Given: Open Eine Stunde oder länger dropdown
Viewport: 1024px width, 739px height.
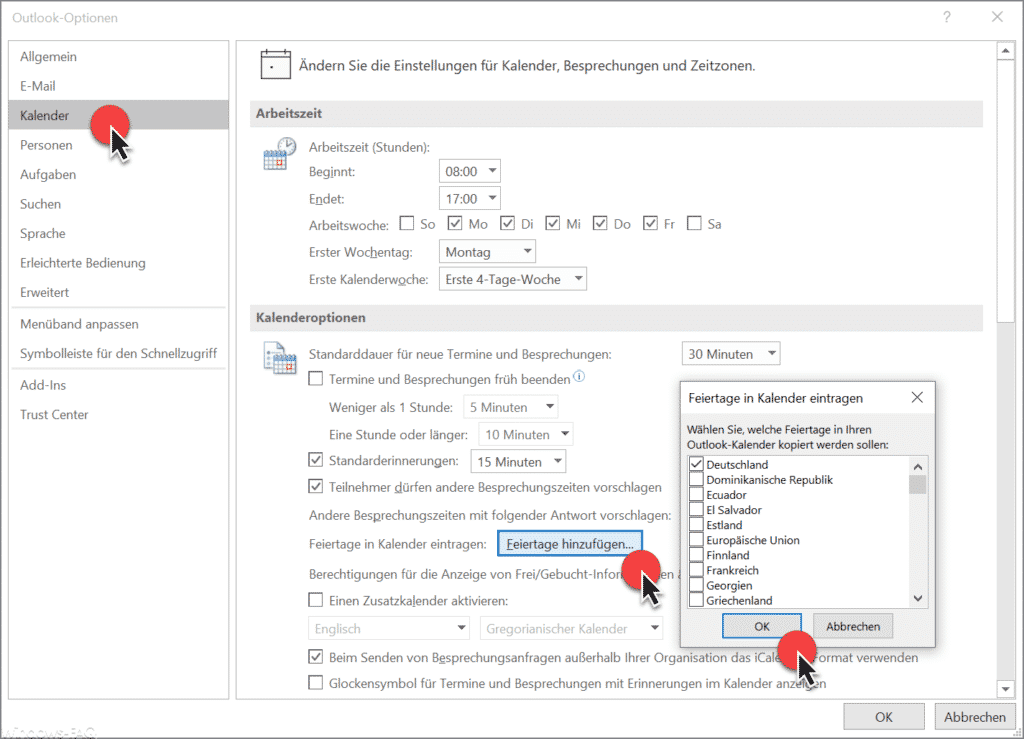Looking at the screenshot, I should pyautogui.click(x=526, y=435).
